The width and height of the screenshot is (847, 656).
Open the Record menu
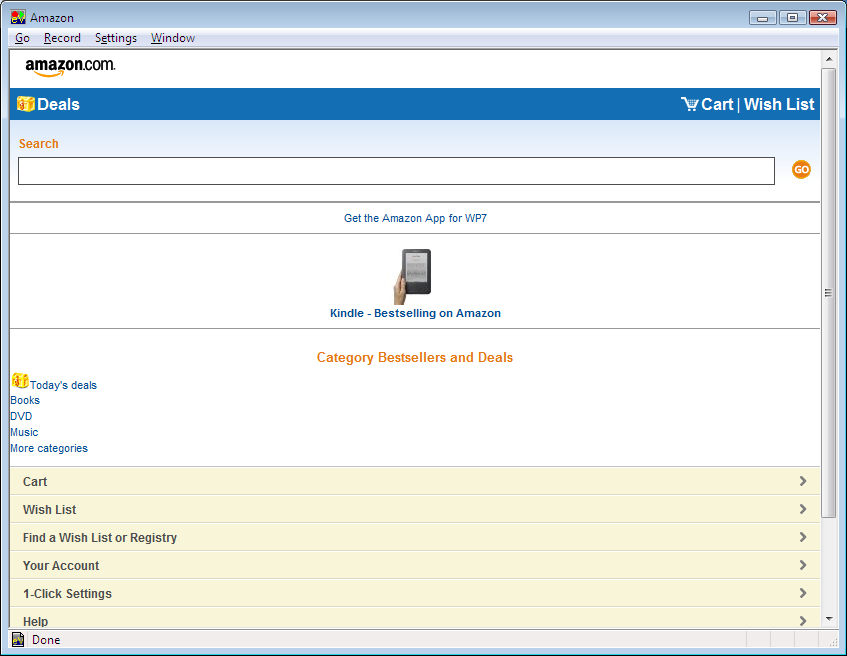coord(62,38)
